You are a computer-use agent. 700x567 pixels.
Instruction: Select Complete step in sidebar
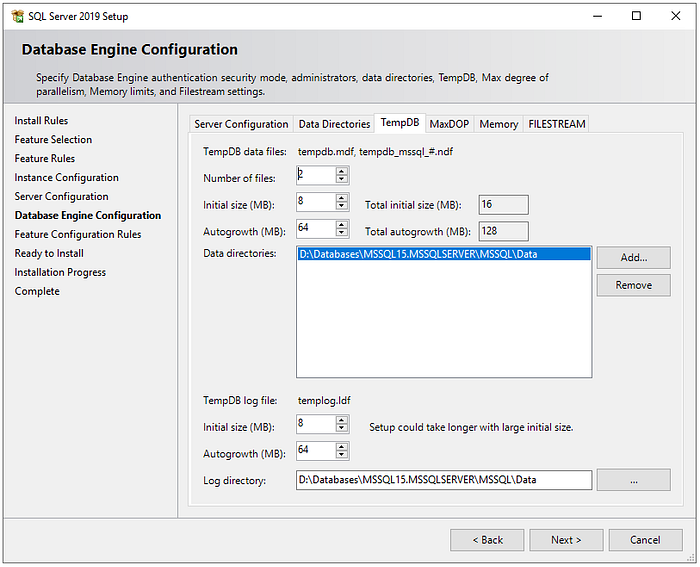point(37,292)
